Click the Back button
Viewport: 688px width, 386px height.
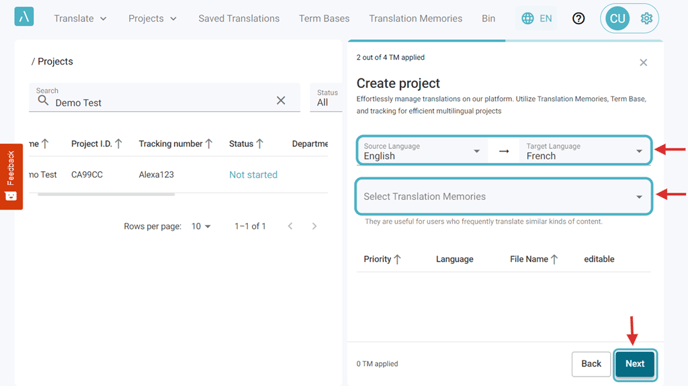(591, 364)
